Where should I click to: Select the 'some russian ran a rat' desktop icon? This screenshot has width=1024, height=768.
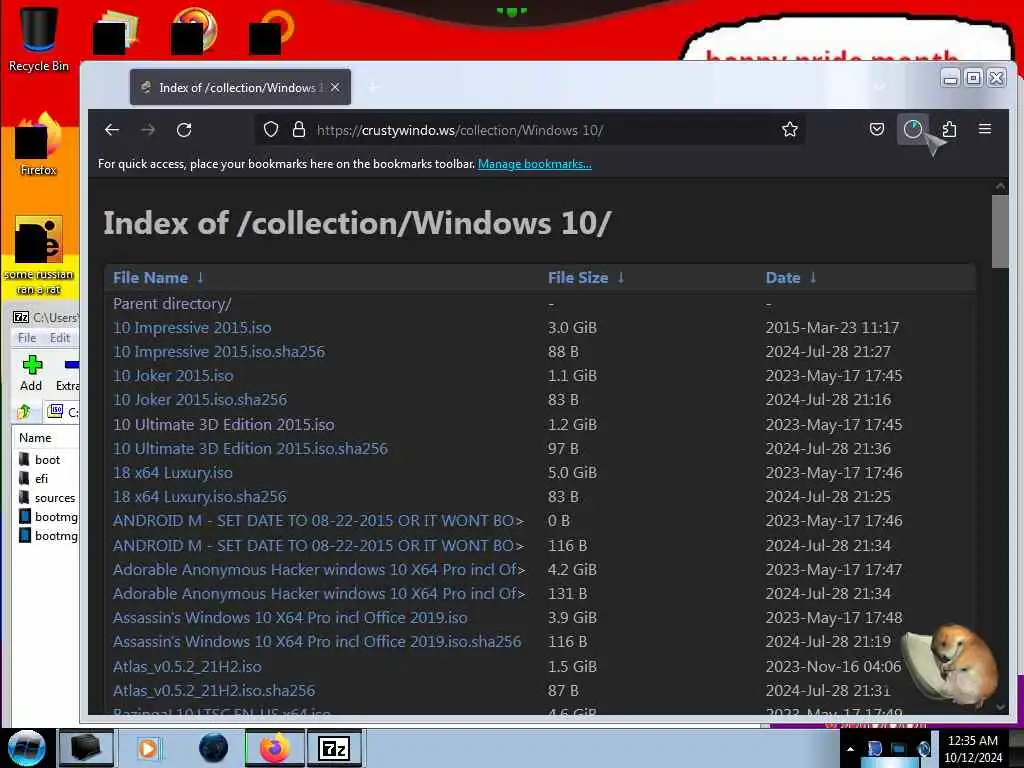[39, 255]
